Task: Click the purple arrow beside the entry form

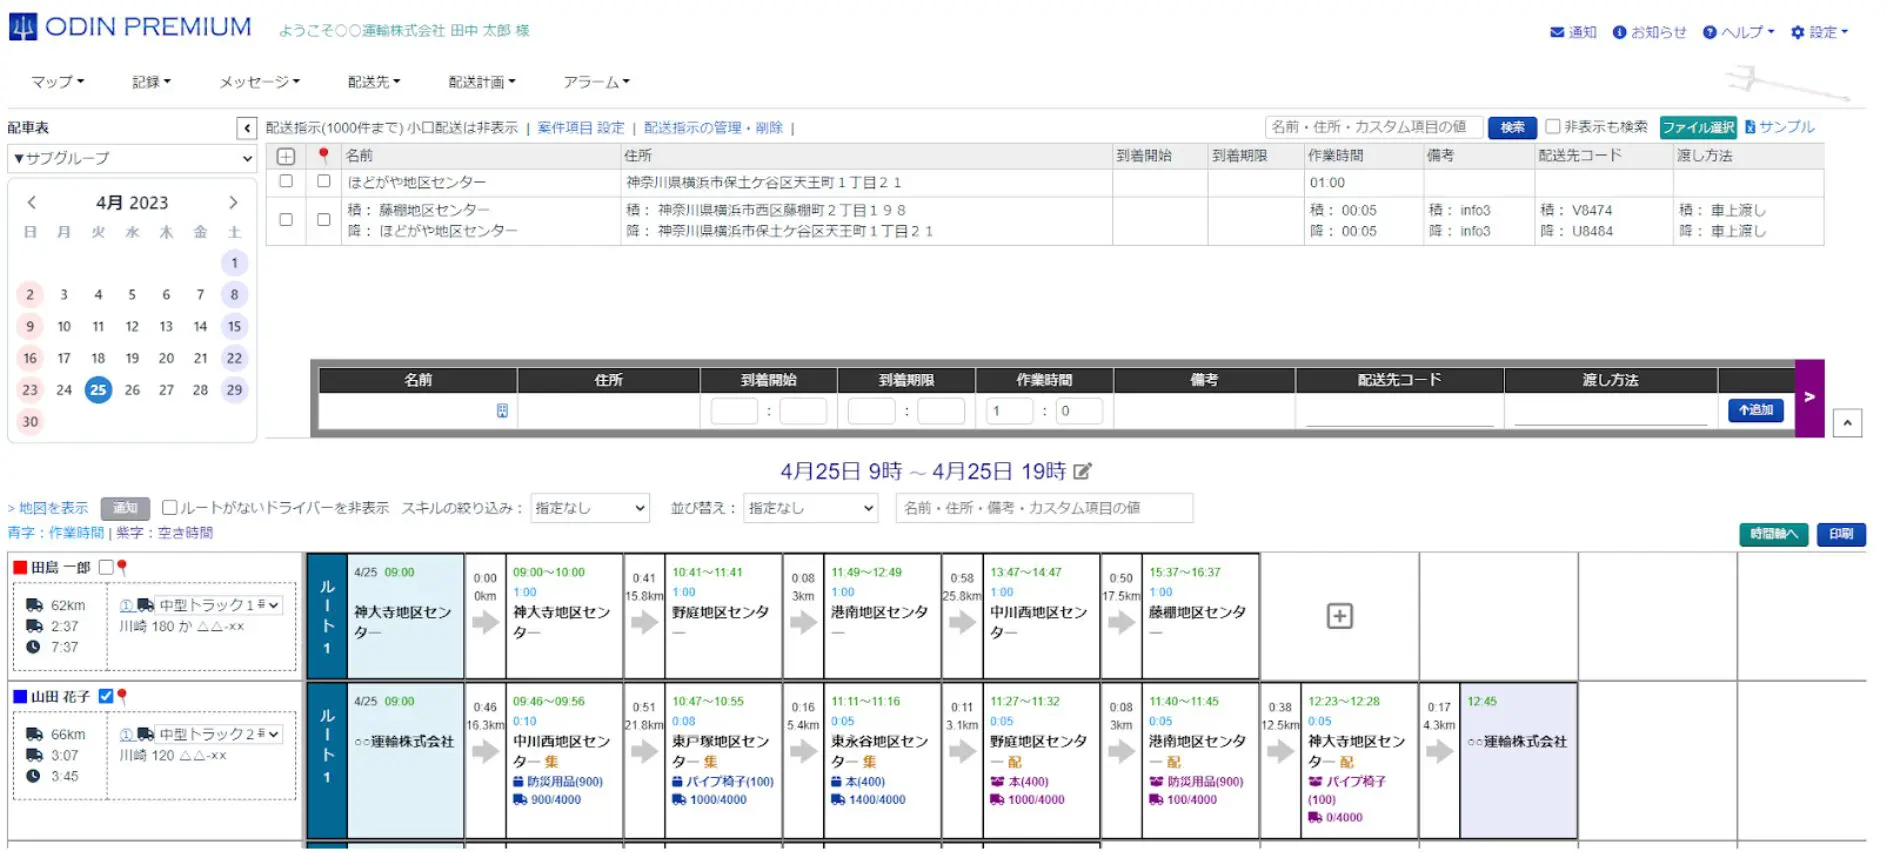Action: [1809, 397]
